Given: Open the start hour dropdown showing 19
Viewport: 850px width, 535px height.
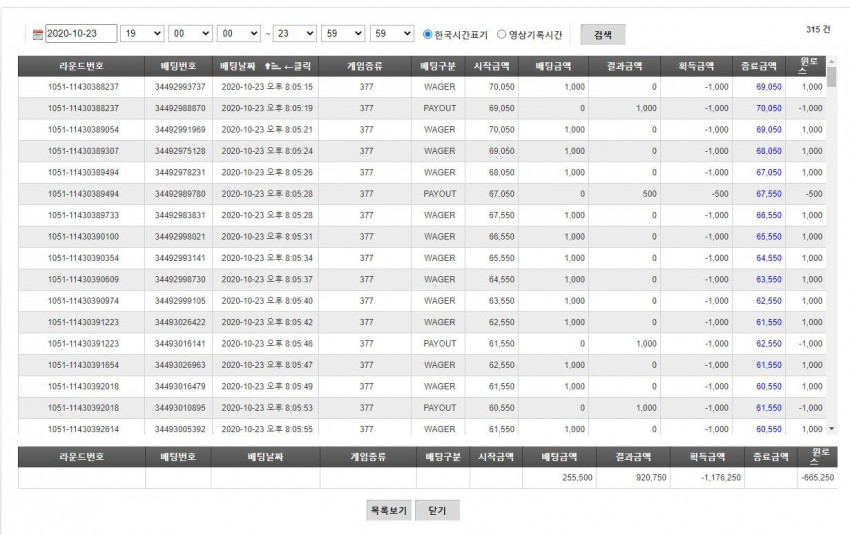Looking at the screenshot, I should click(x=142, y=34).
